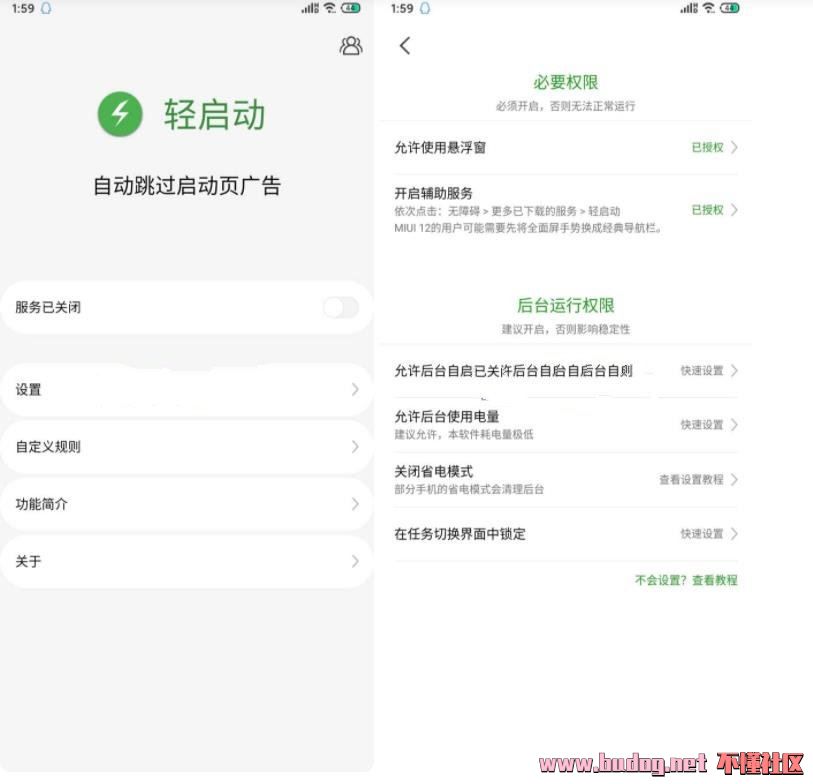Image resolution: width=813 pixels, height=784 pixels.
Task: Tap 已授权 status for 辅助服务
Action: pos(707,210)
